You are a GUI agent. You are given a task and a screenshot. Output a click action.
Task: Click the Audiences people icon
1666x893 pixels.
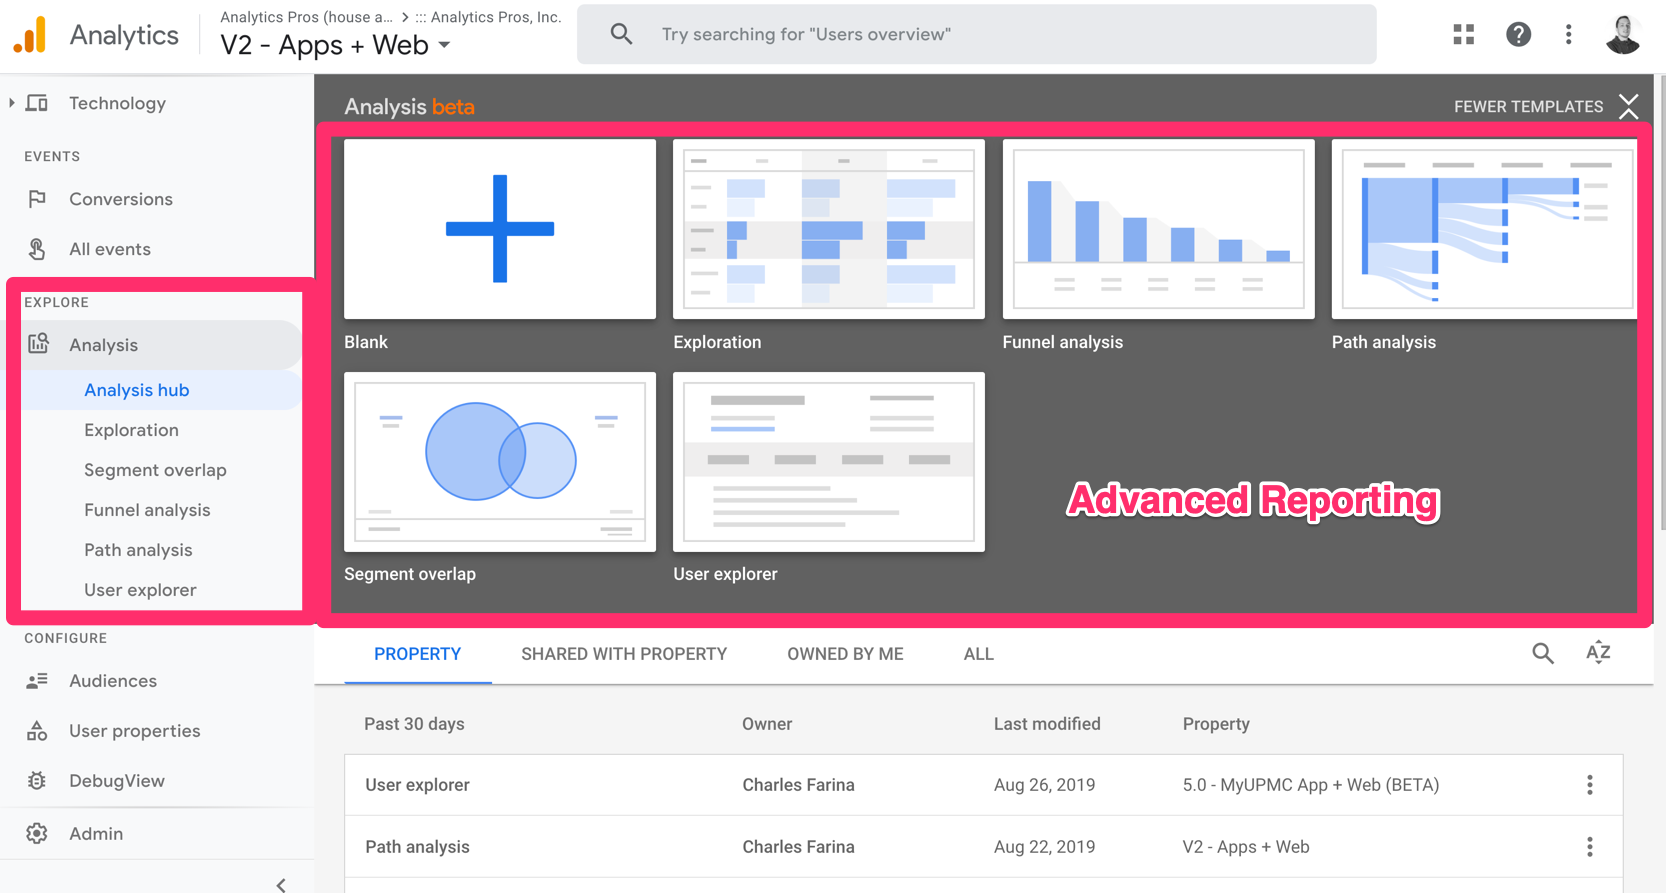click(x=37, y=681)
